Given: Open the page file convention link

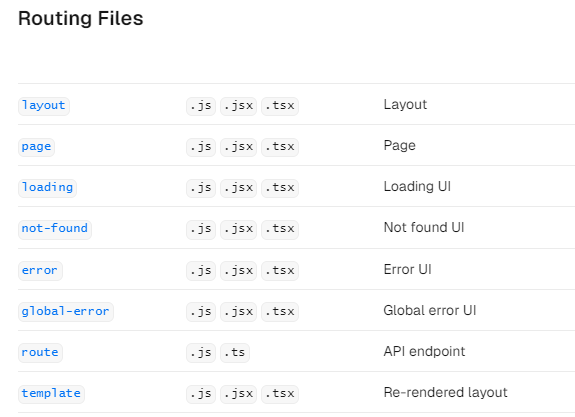Looking at the screenshot, I should coord(36,147).
